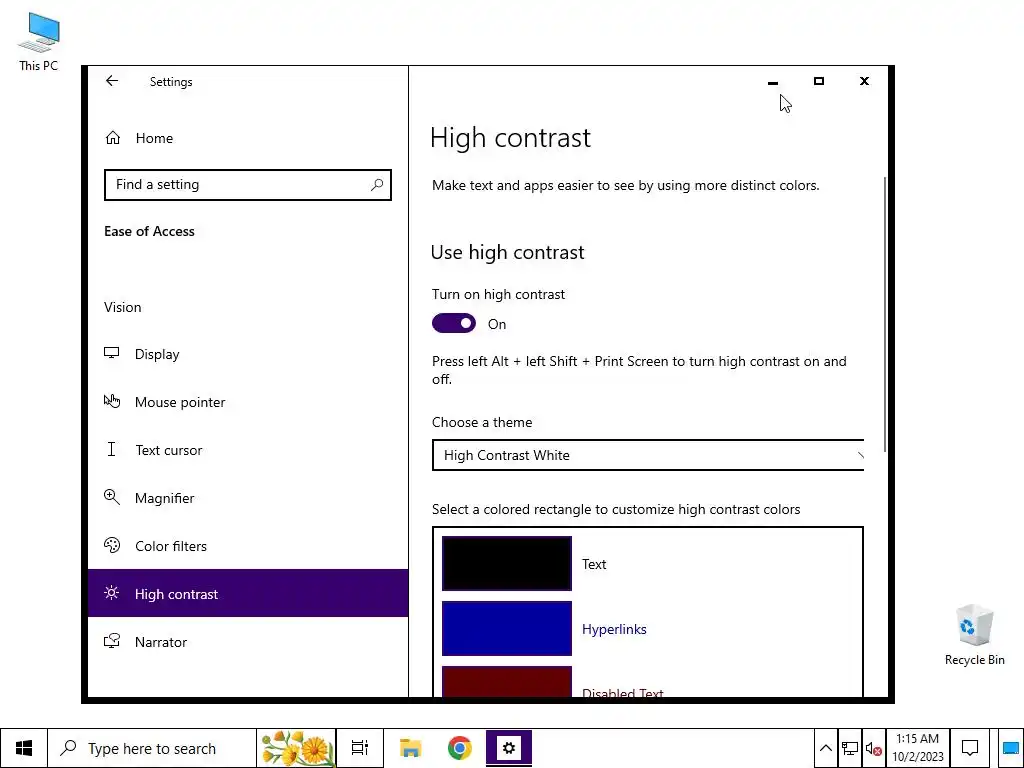Image resolution: width=1024 pixels, height=768 pixels.
Task: Click the Vision section label
Action: (x=122, y=307)
